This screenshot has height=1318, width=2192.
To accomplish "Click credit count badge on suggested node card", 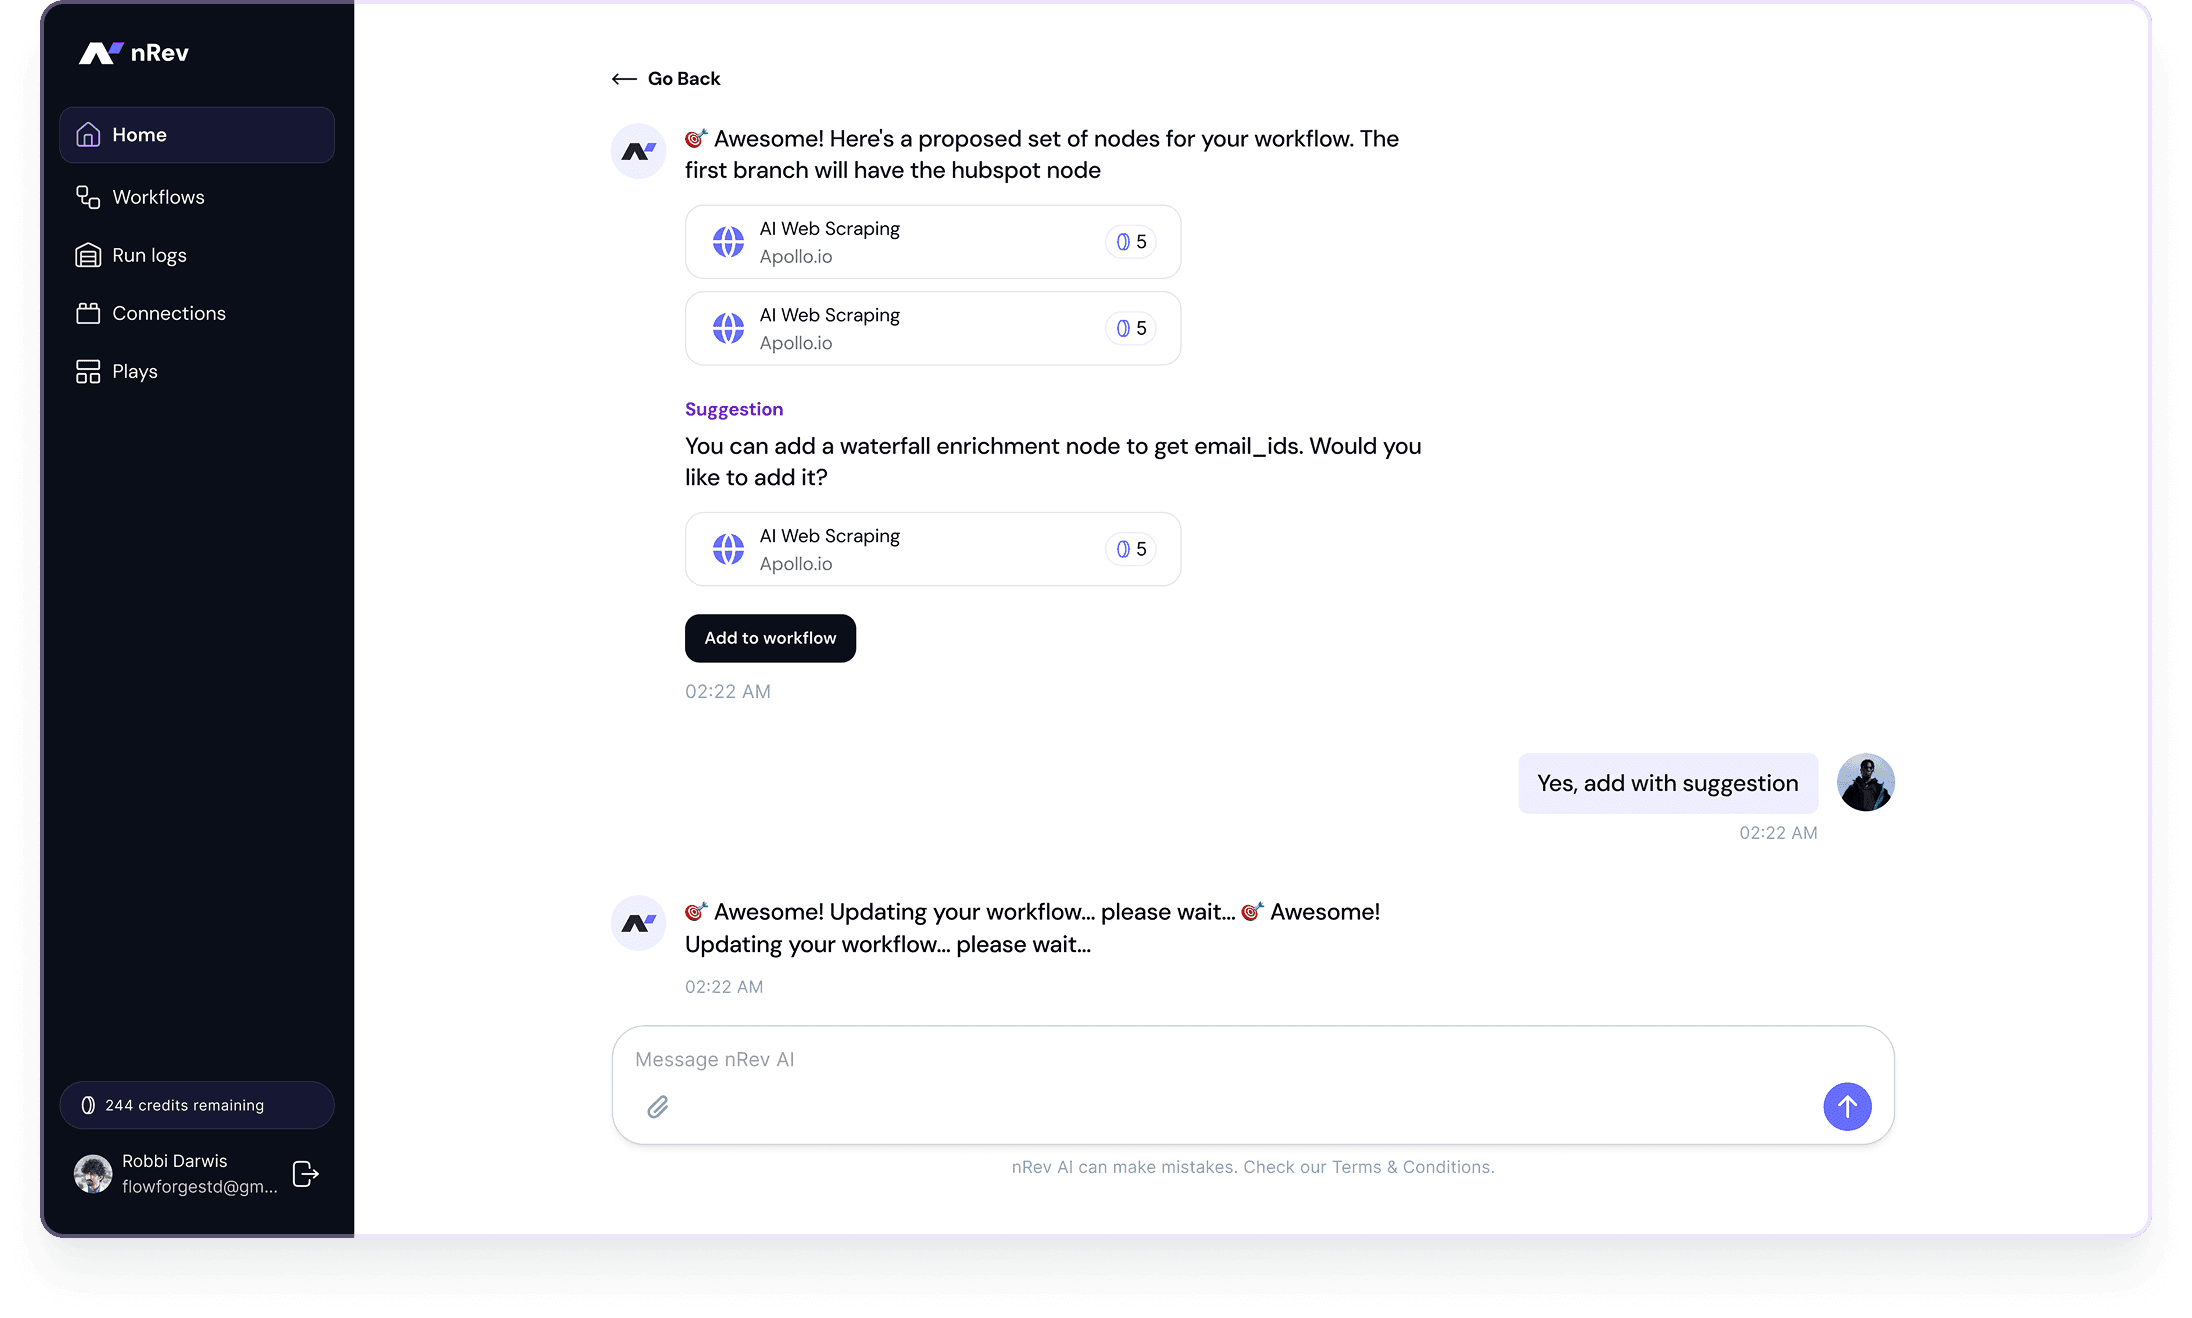I will pyautogui.click(x=1131, y=549).
